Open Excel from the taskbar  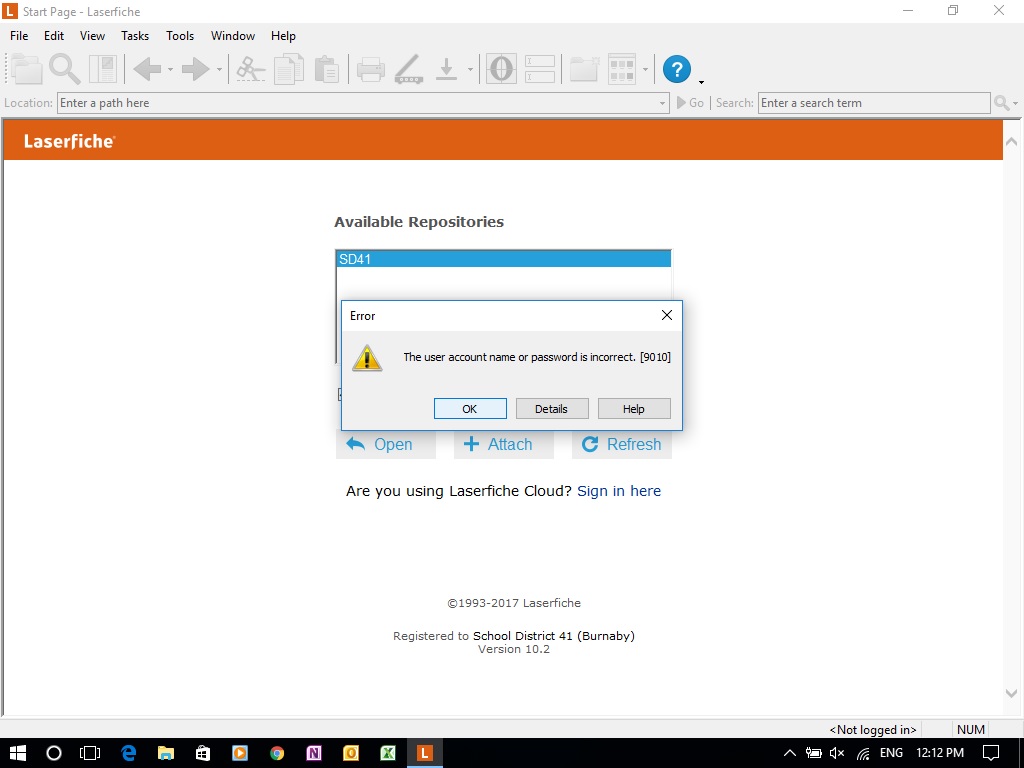(388, 753)
